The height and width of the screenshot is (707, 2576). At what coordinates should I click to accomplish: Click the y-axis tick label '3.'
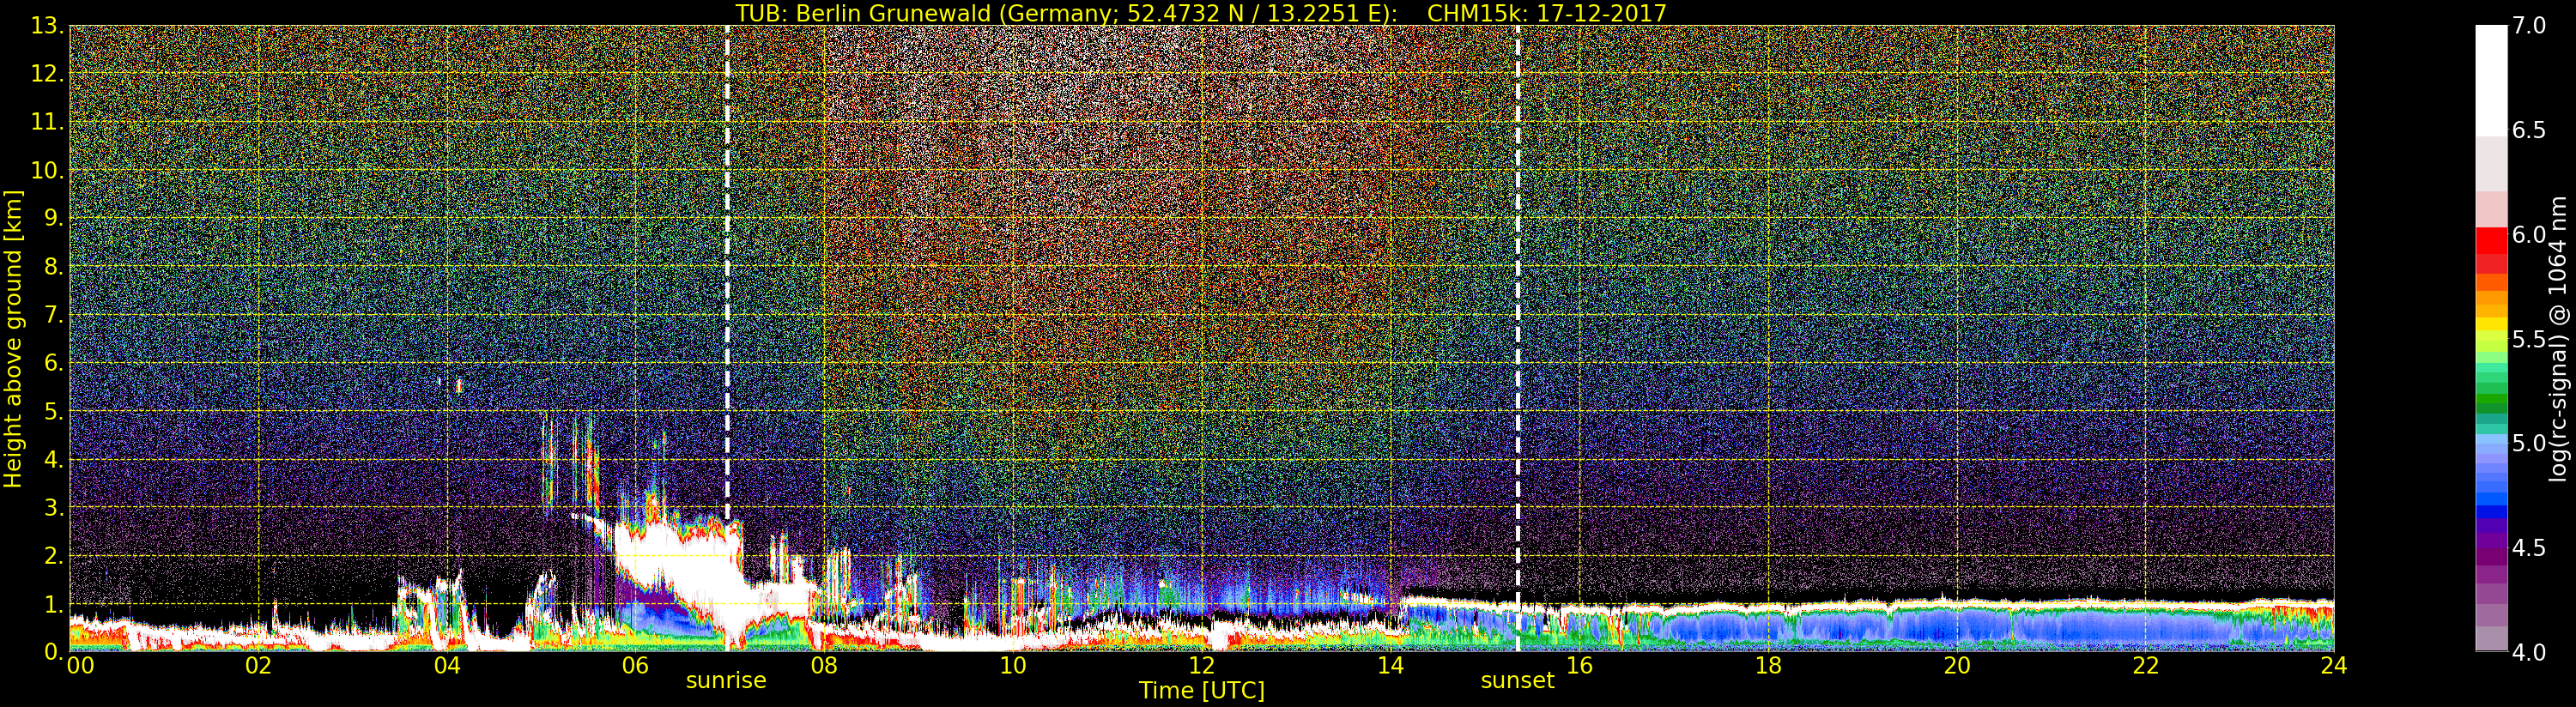53,507
